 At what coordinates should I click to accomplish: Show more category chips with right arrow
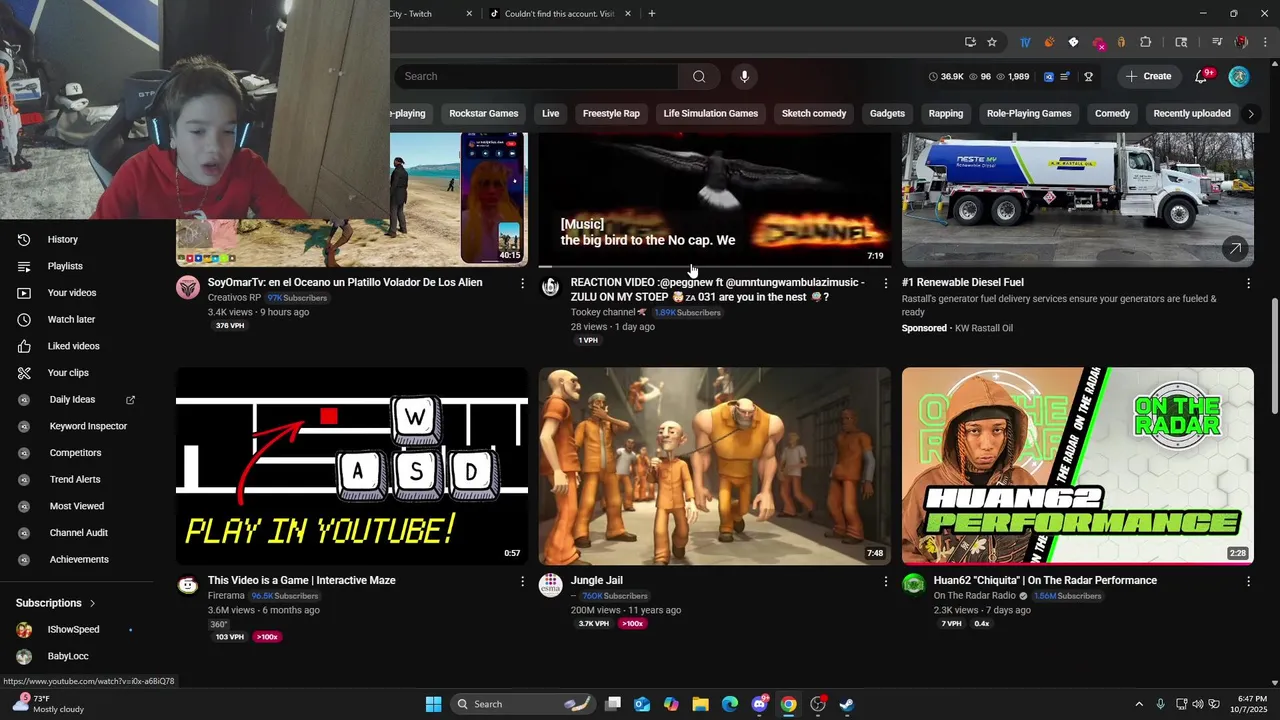tap(1250, 114)
